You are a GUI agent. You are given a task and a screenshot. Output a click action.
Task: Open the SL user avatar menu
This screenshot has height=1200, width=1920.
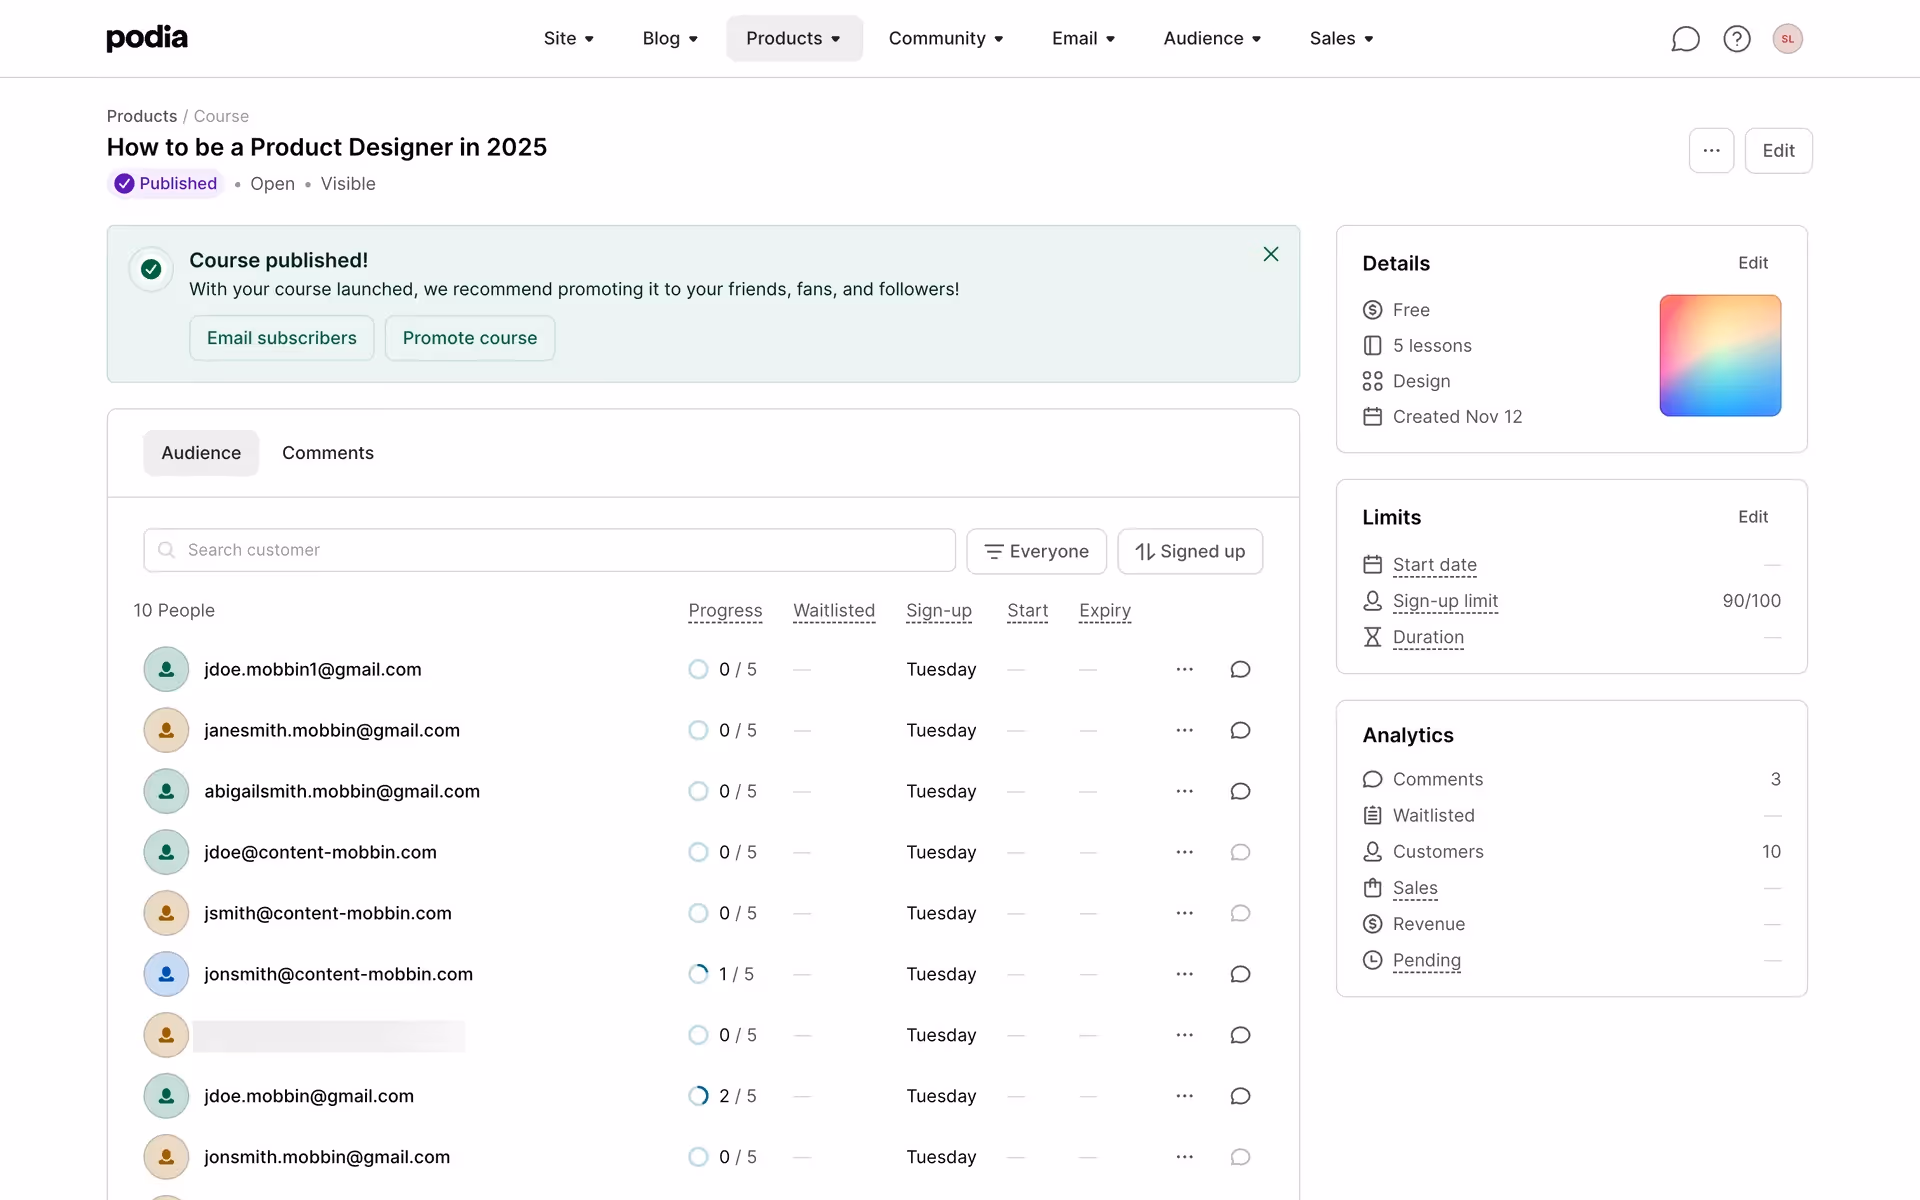pos(1787,39)
